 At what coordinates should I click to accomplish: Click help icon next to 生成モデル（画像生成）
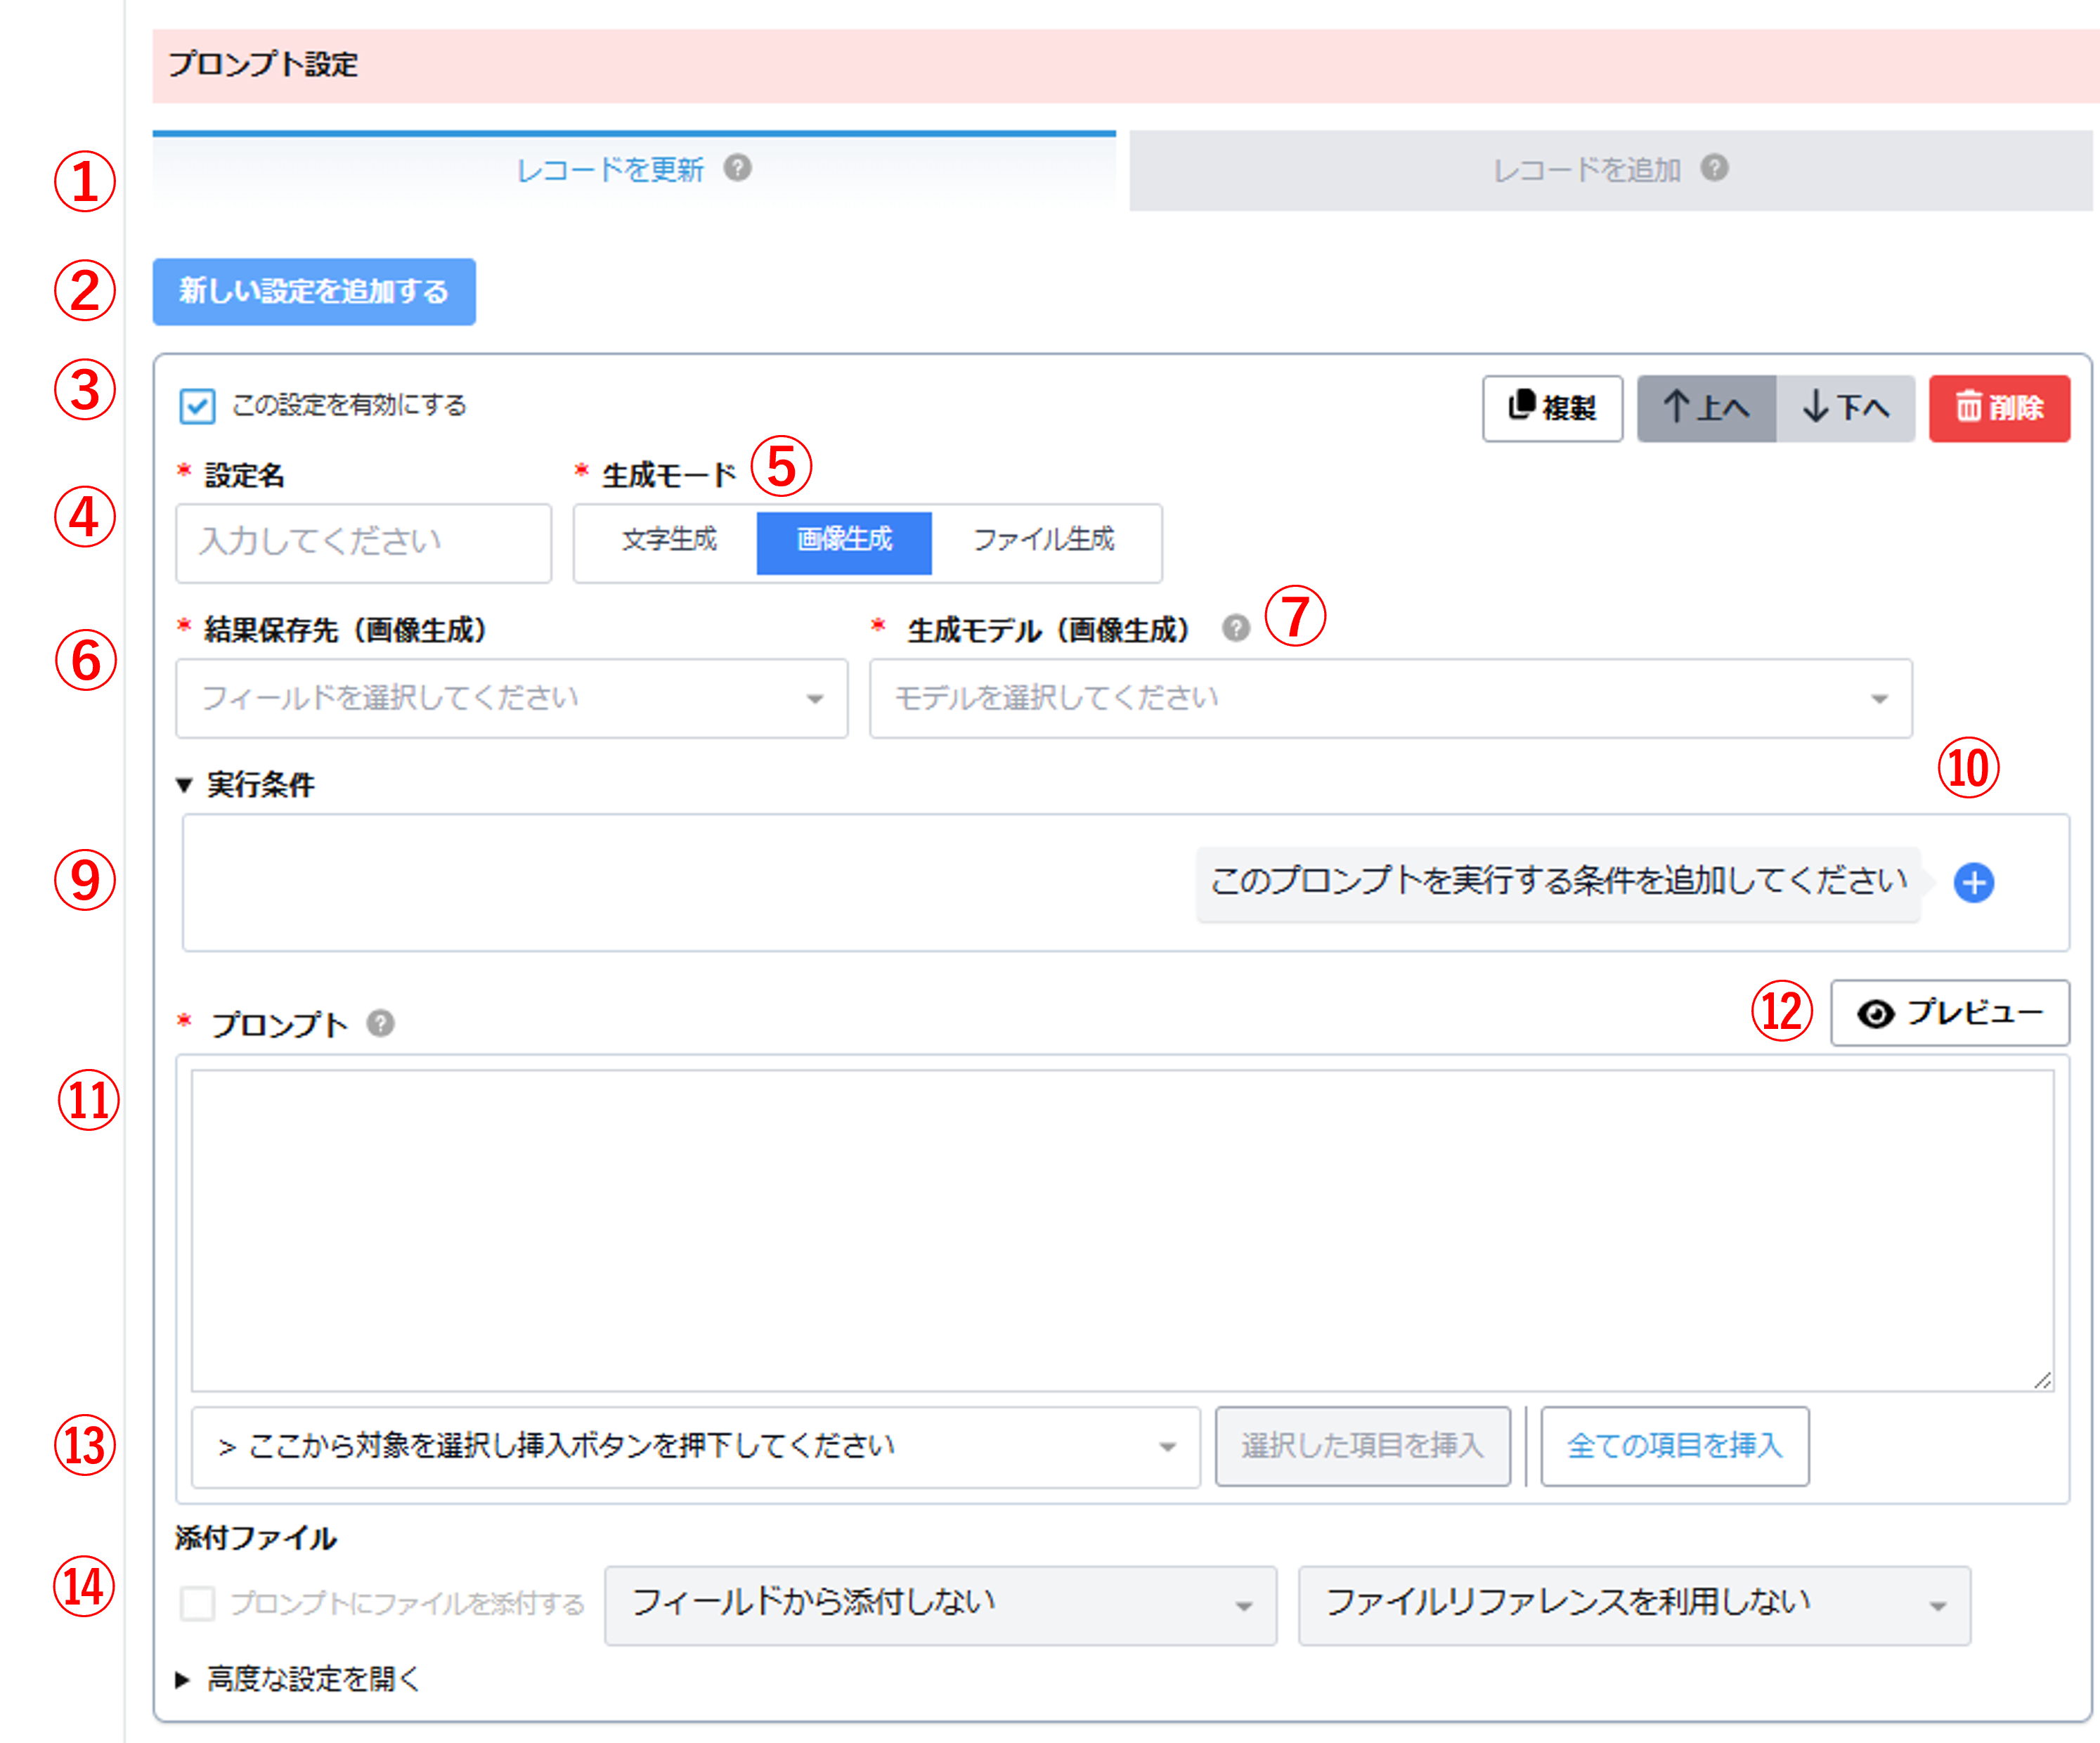point(1236,628)
